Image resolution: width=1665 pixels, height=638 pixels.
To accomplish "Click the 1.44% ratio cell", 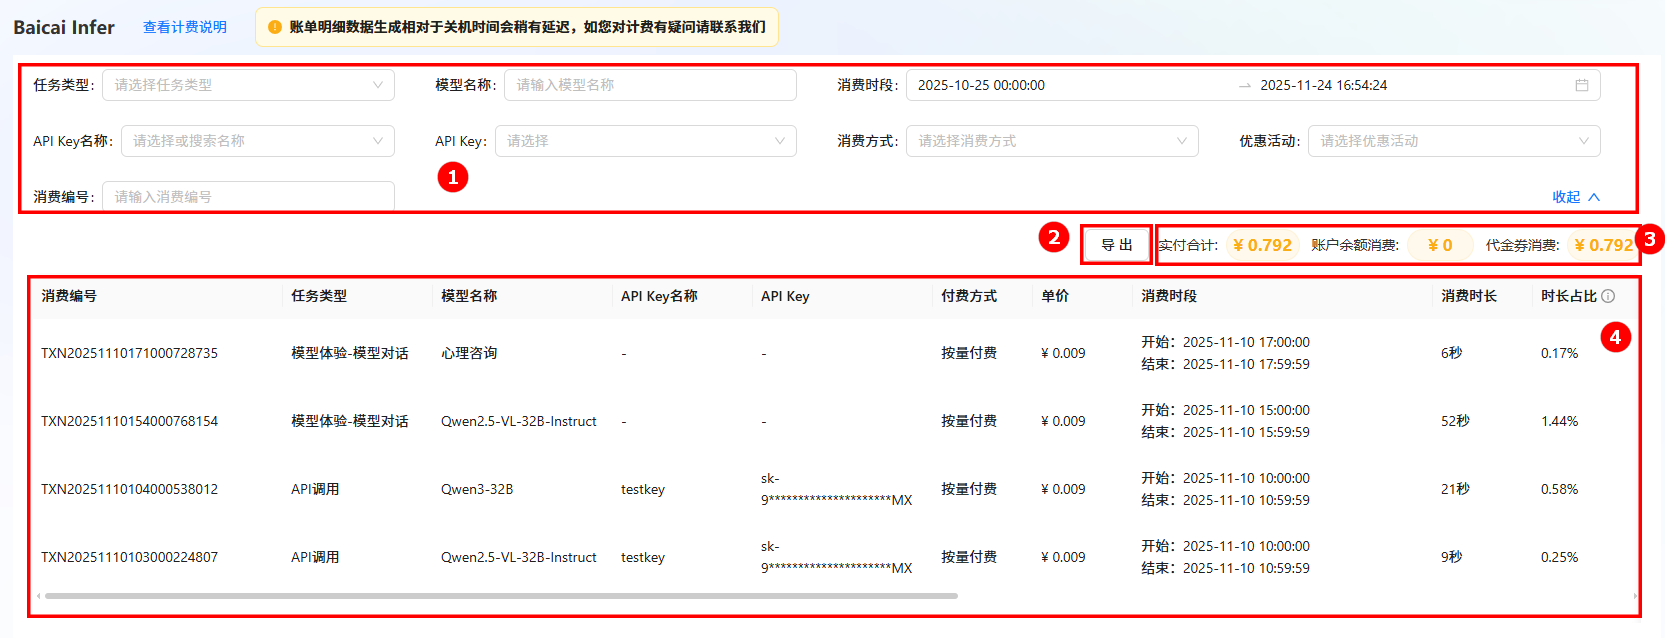I will coord(1559,421).
